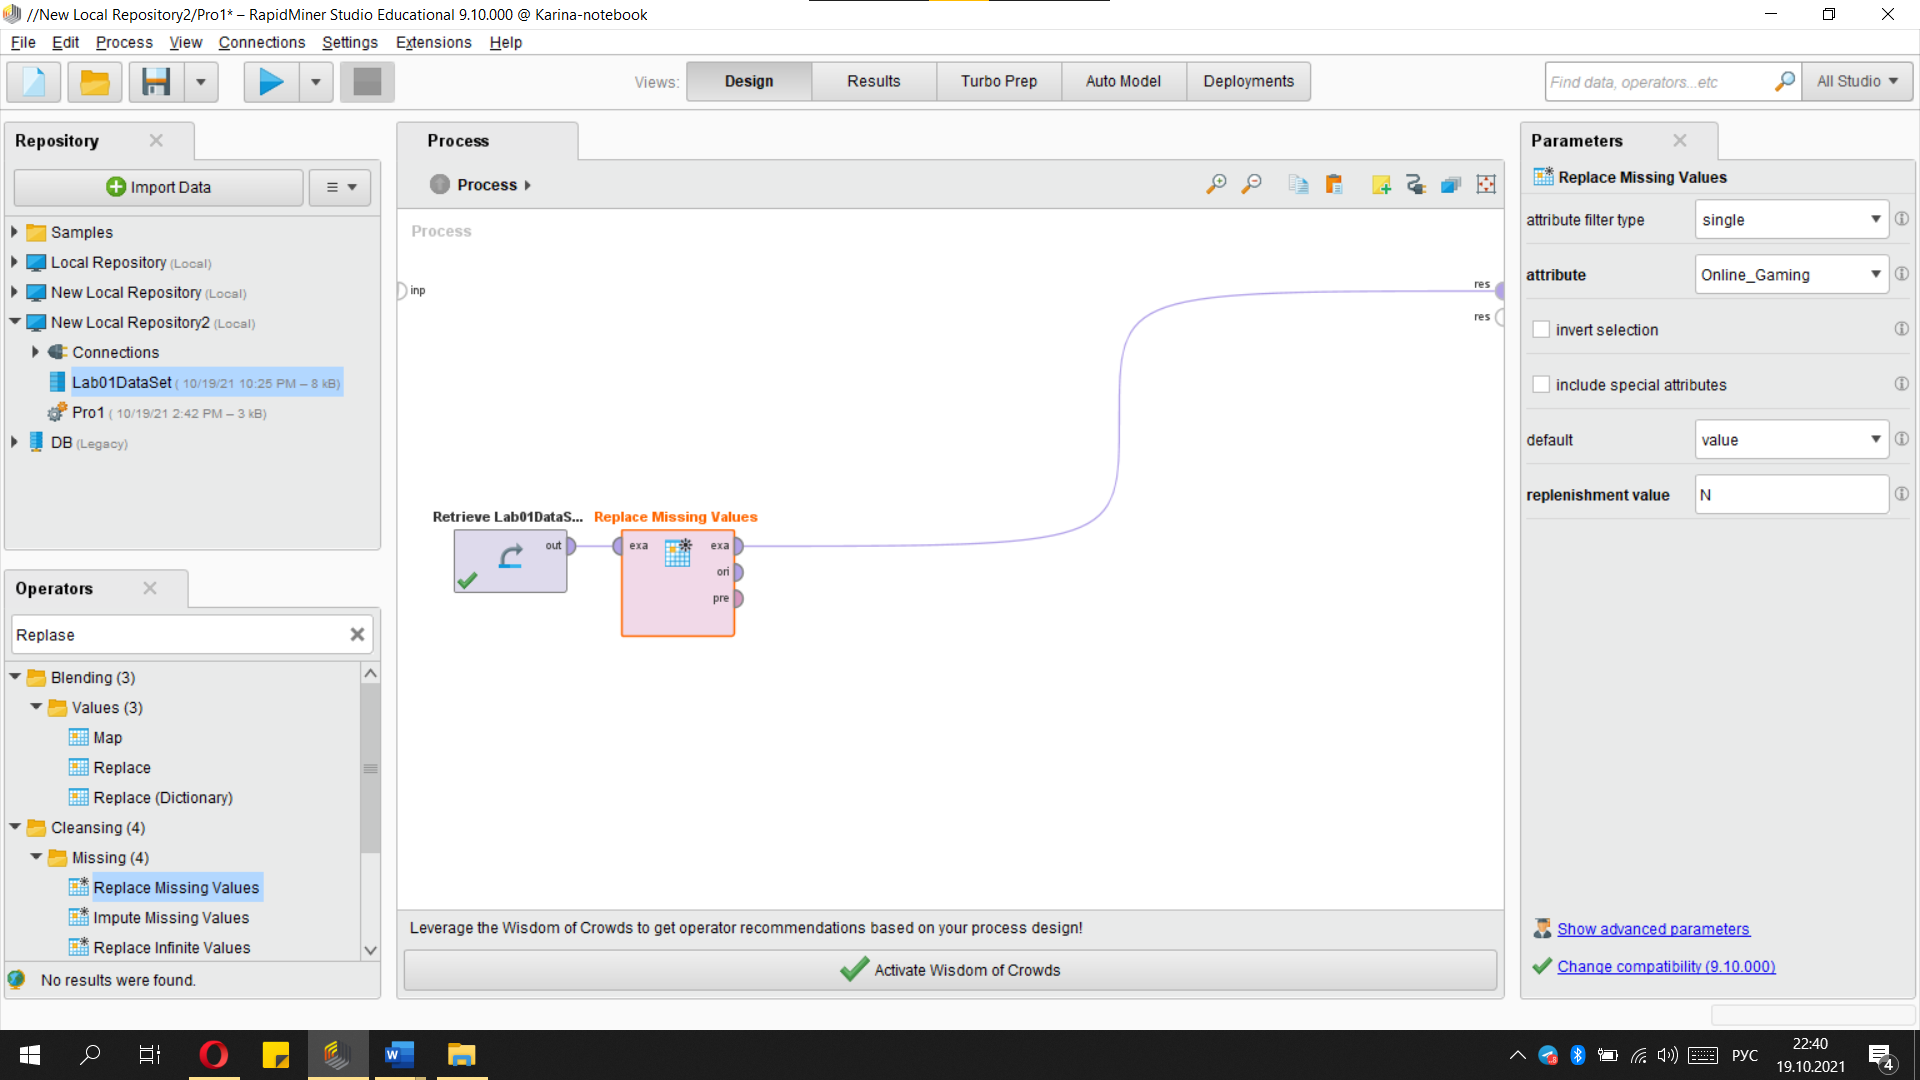Click Change compatibility (9.10.000) link
The height and width of the screenshot is (1080, 1920).
point(1666,966)
